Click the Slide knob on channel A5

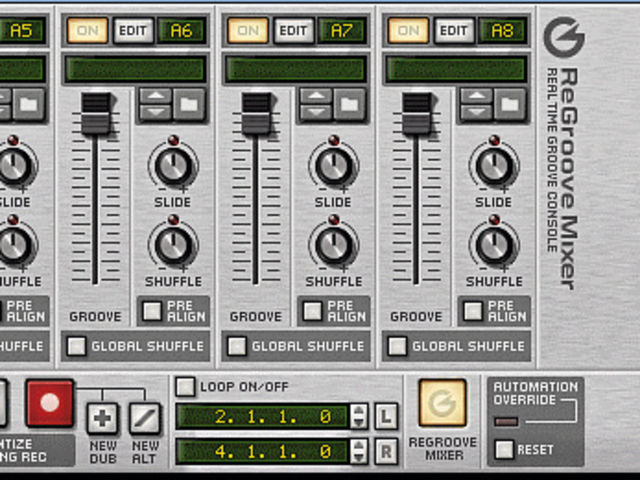pos(14,166)
